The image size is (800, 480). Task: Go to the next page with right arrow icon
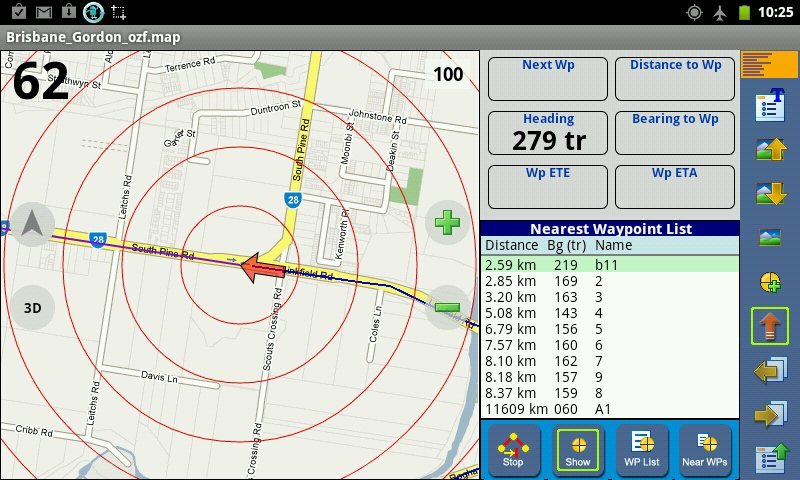(771, 415)
